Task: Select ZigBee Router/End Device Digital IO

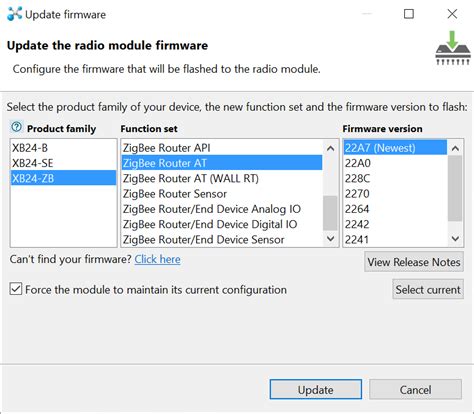Action: click(222, 224)
